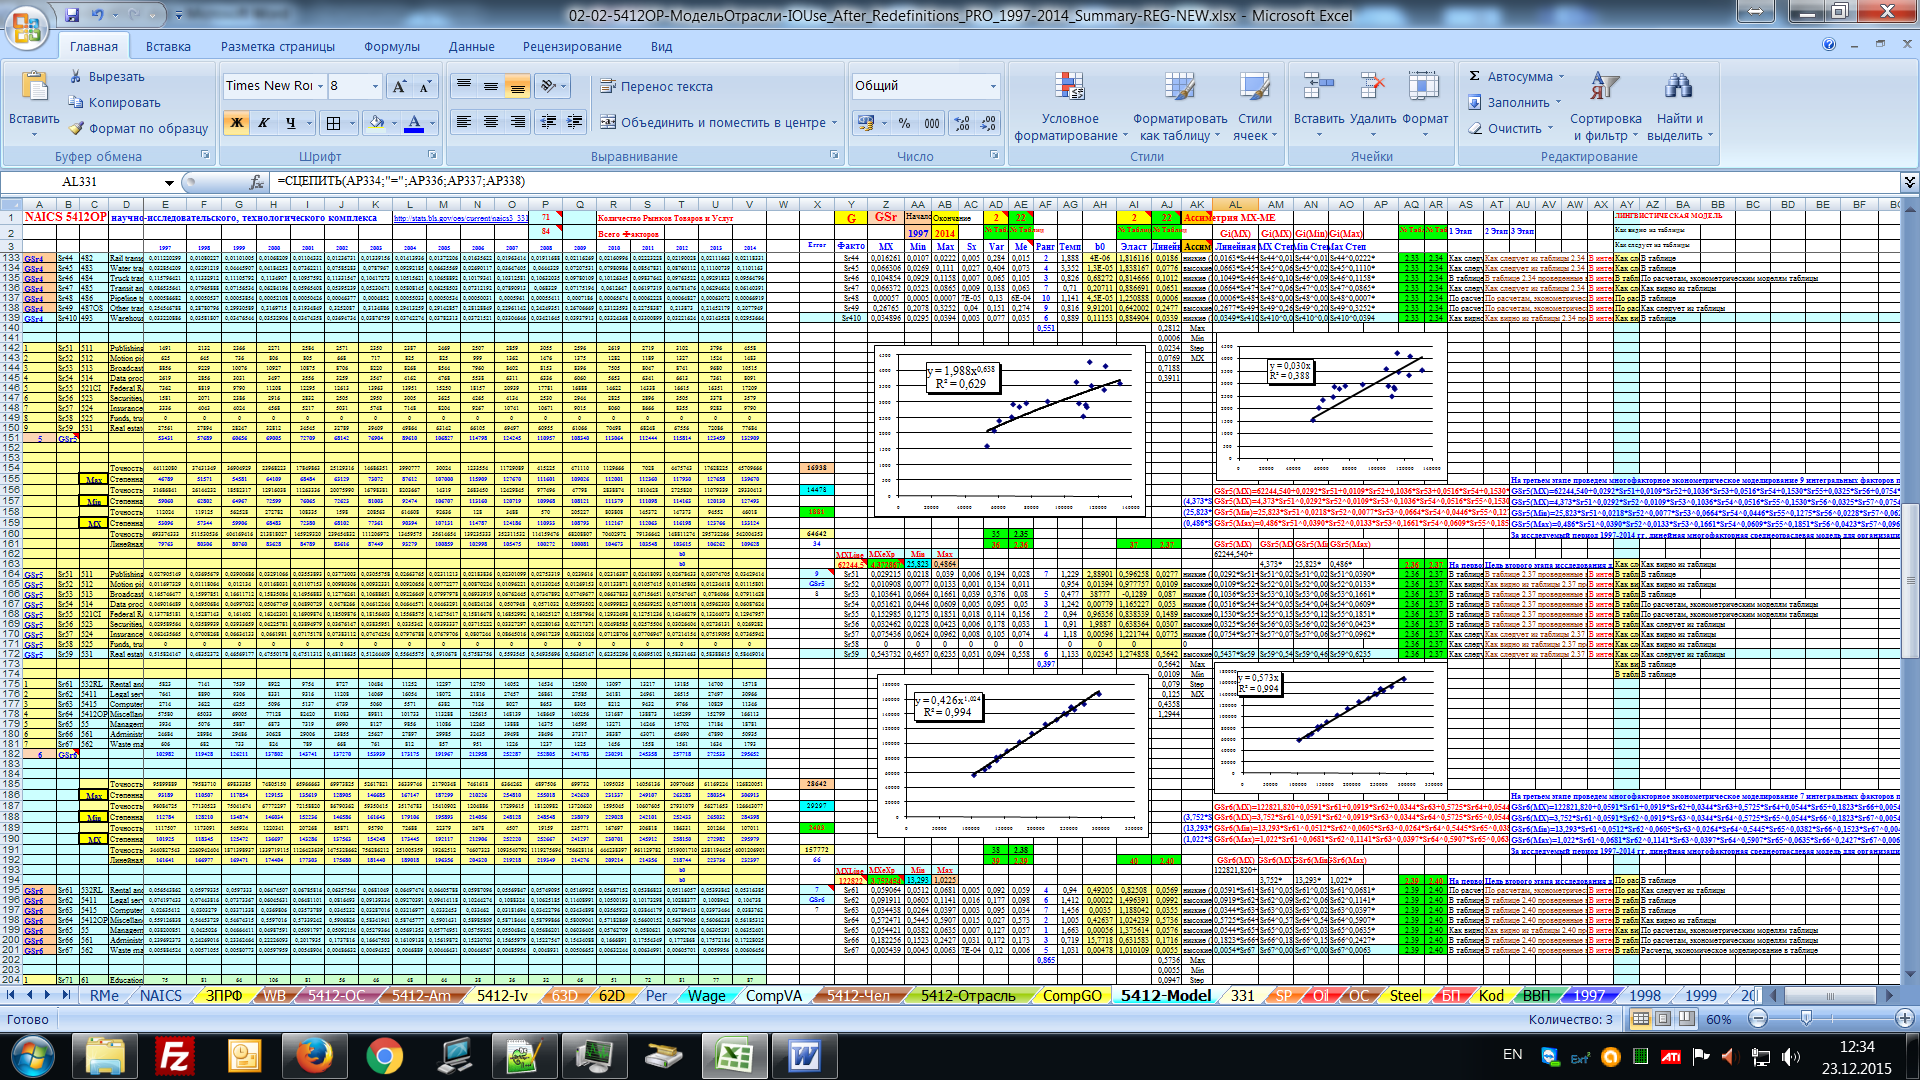Click the increase font size icon
The height and width of the screenshot is (1080, 1920).
tap(399, 86)
